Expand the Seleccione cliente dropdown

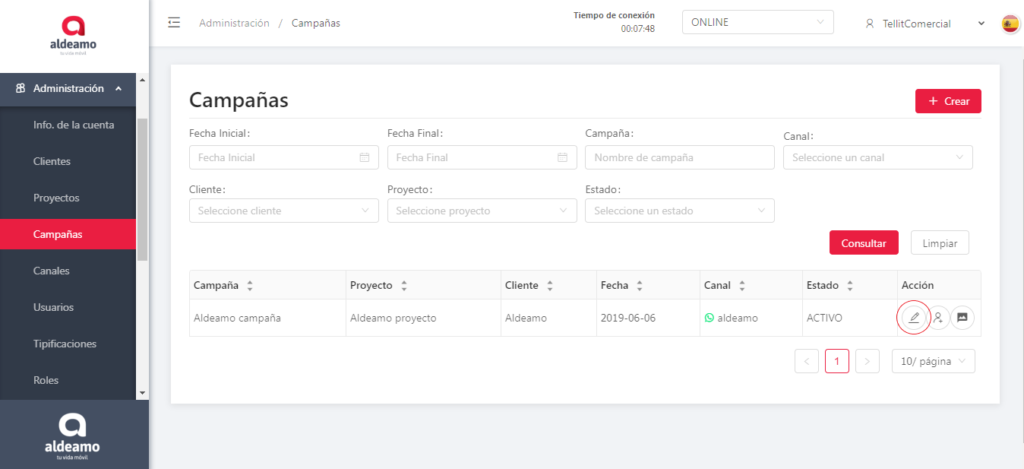tap(283, 211)
